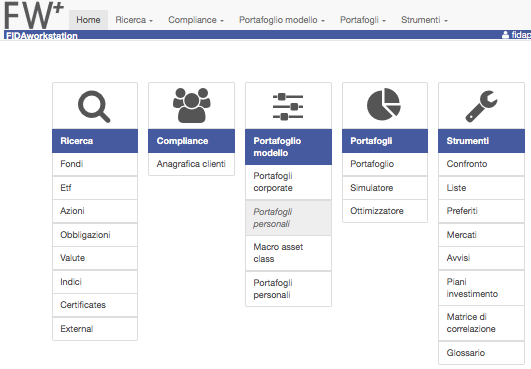Click the magnifying glass Ricerca icon
This screenshot has height=369, width=531.
click(x=94, y=106)
